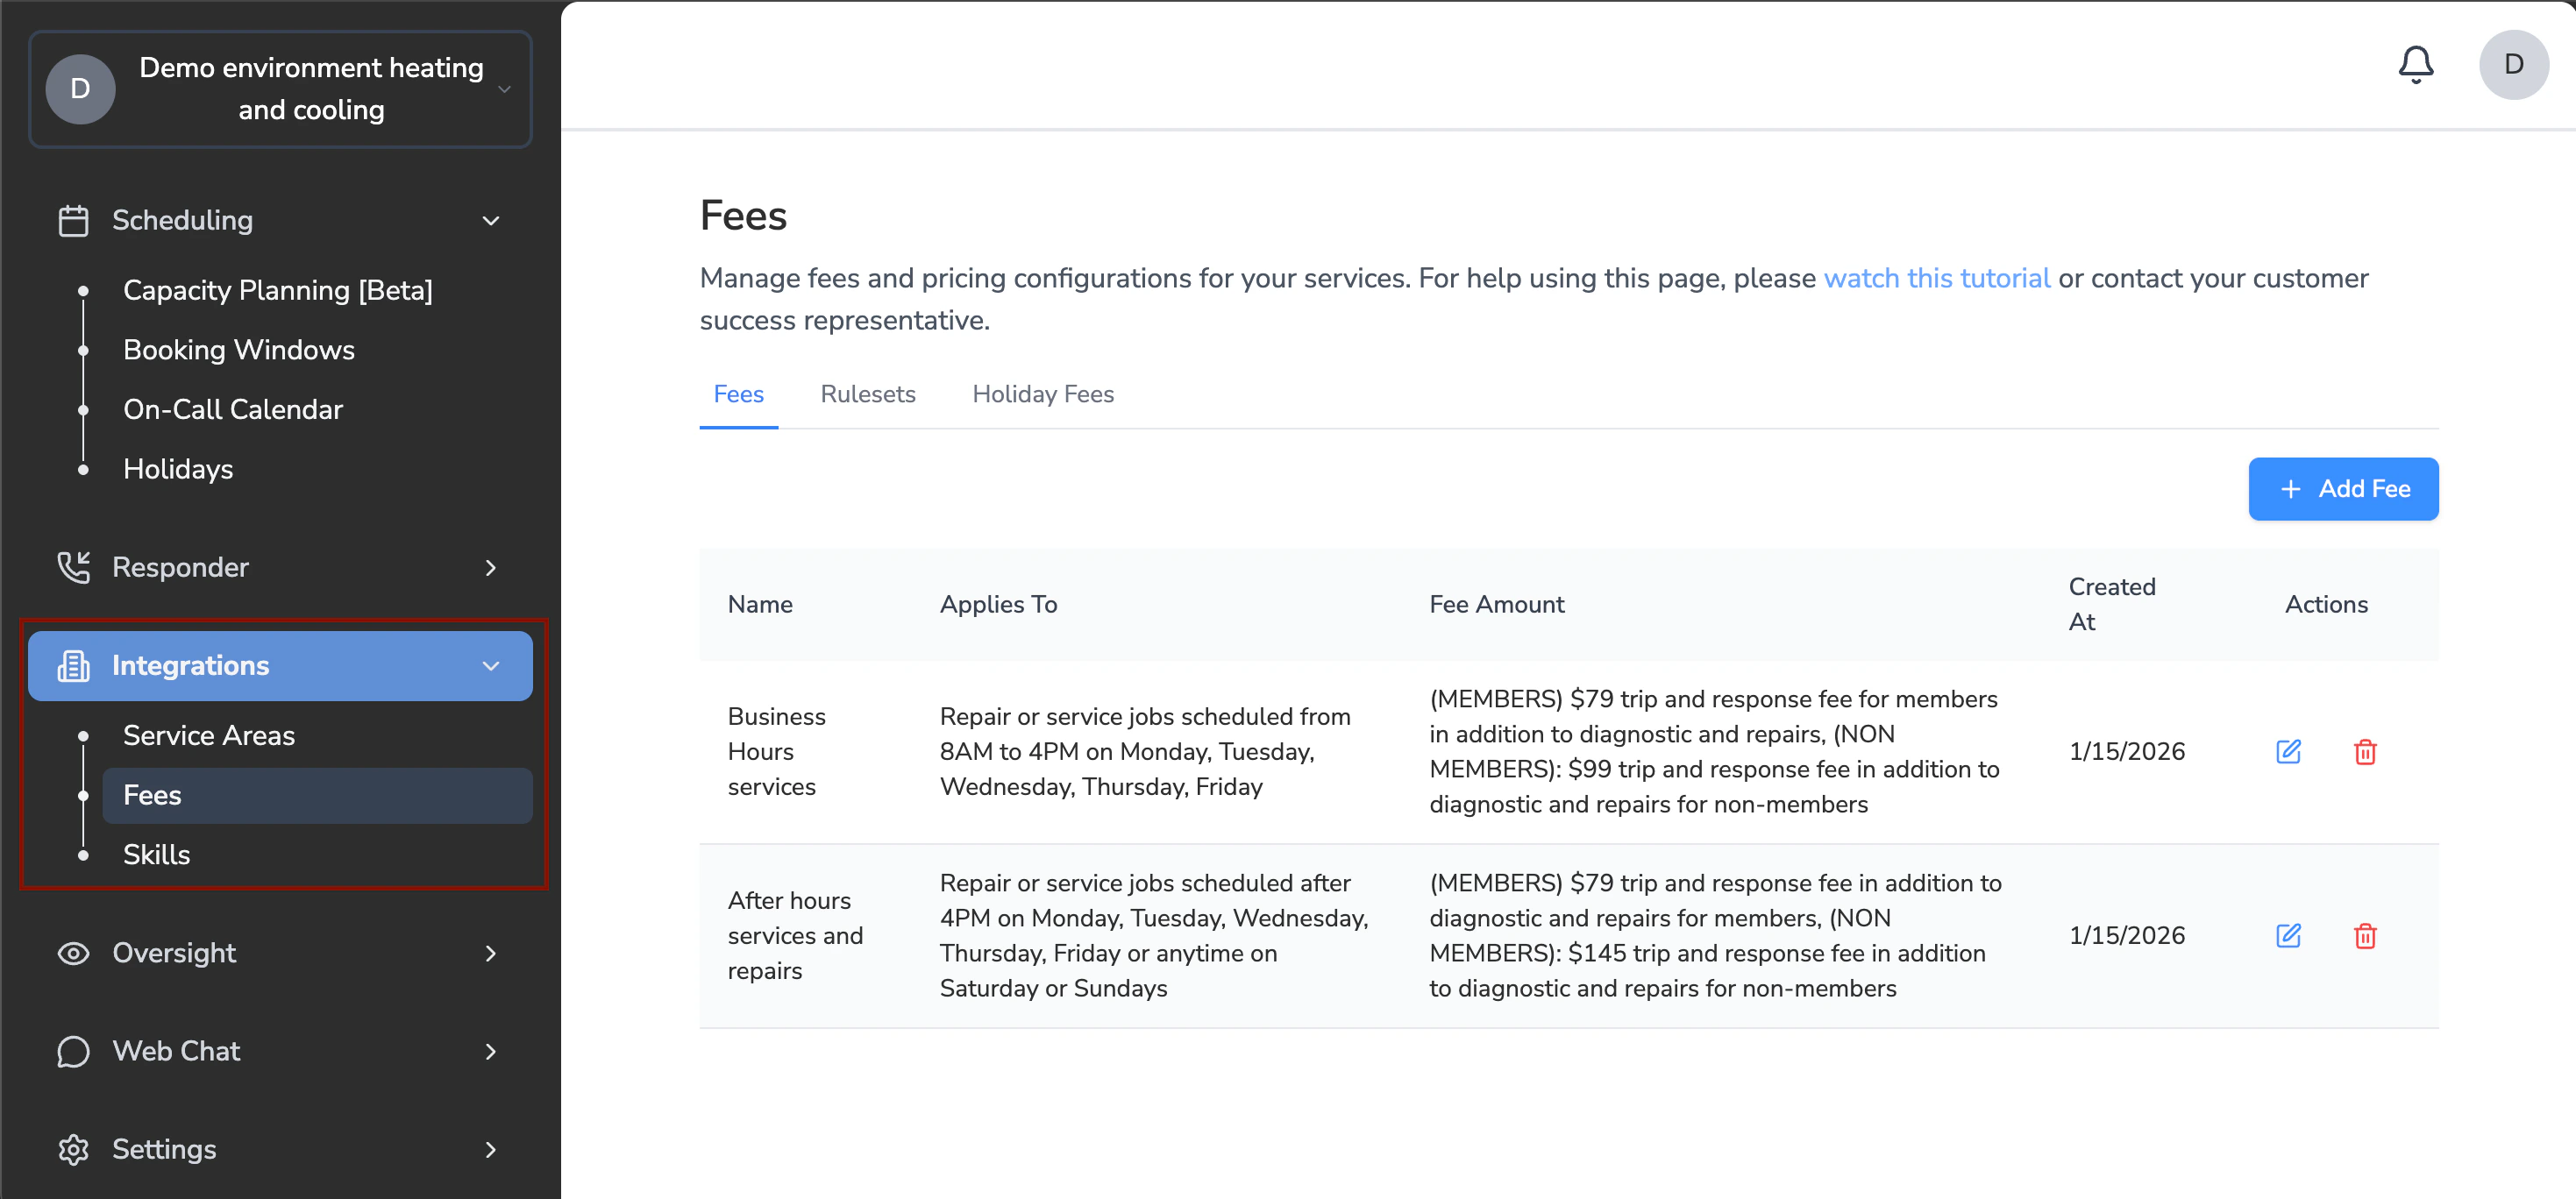The width and height of the screenshot is (2576, 1199).
Task: Click the Web Chat bubble icon
Action: pyautogui.click(x=73, y=1051)
